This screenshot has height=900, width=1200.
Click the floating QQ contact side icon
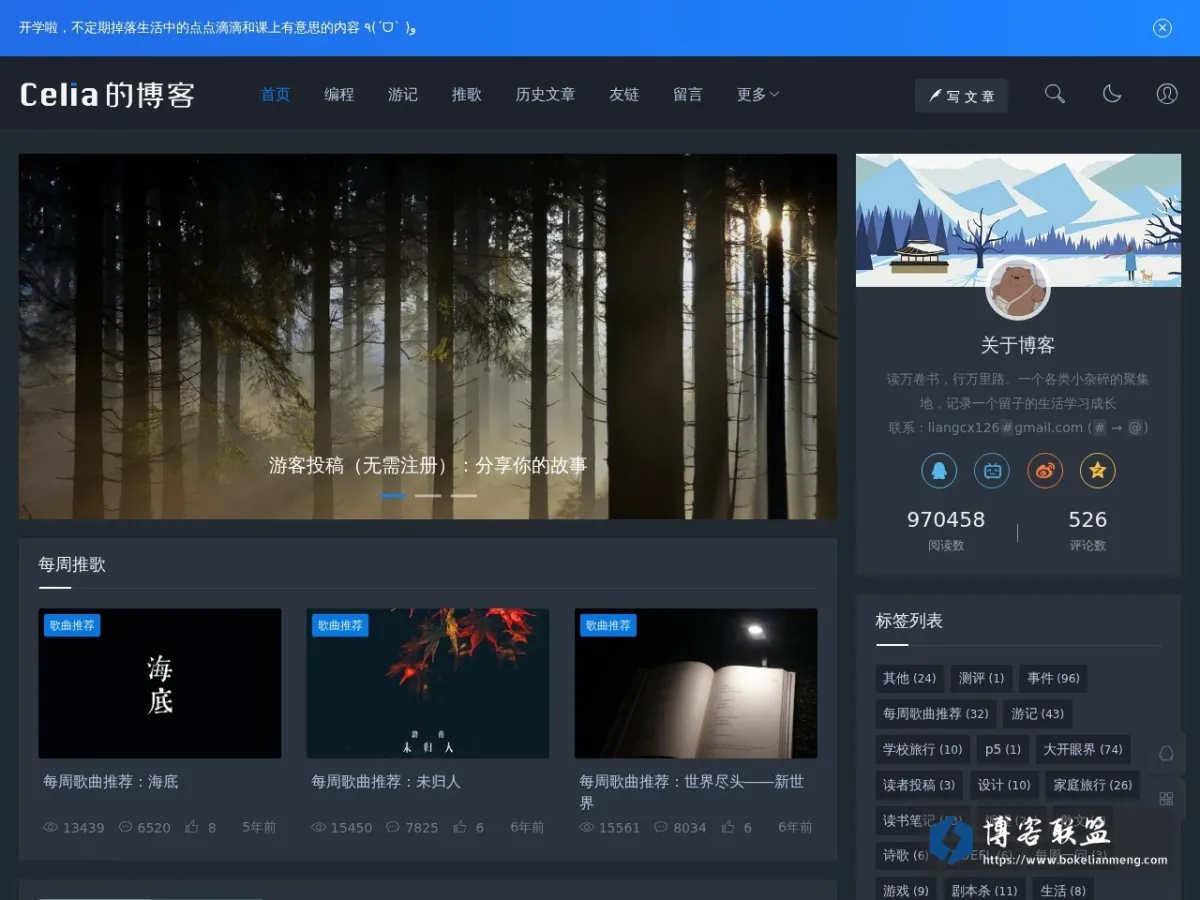pyautogui.click(x=1166, y=754)
